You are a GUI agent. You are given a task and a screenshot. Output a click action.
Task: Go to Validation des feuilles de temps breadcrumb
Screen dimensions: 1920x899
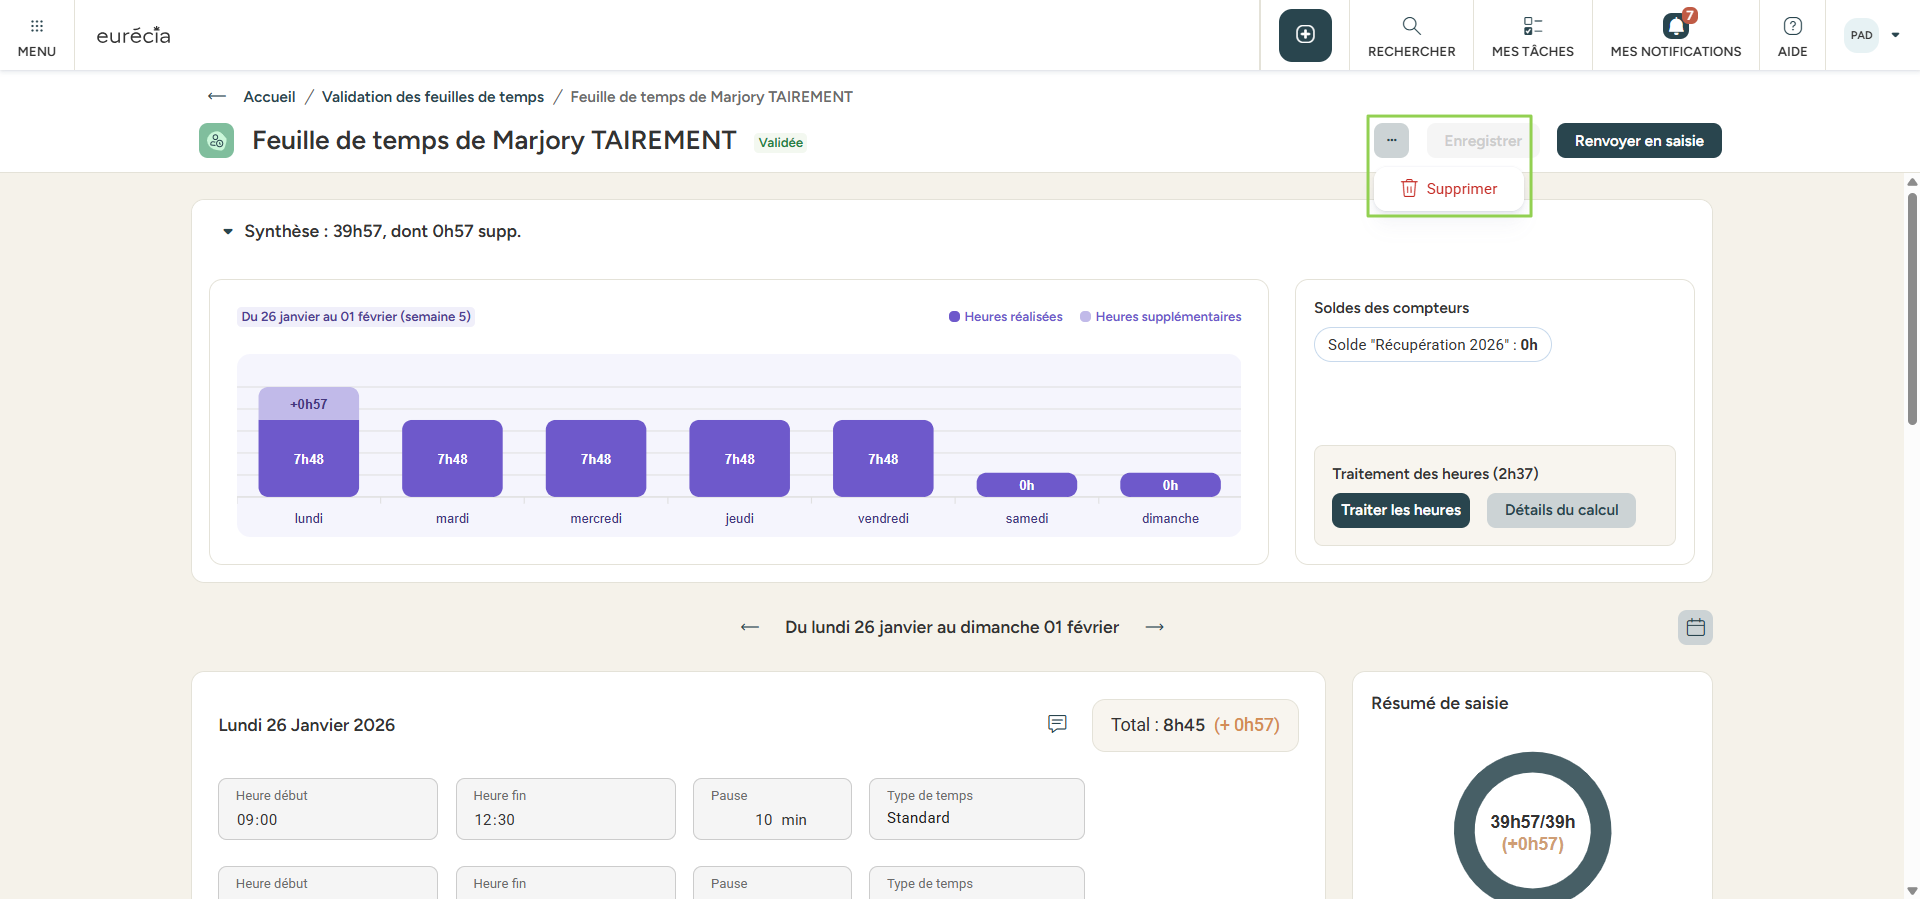tap(432, 97)
